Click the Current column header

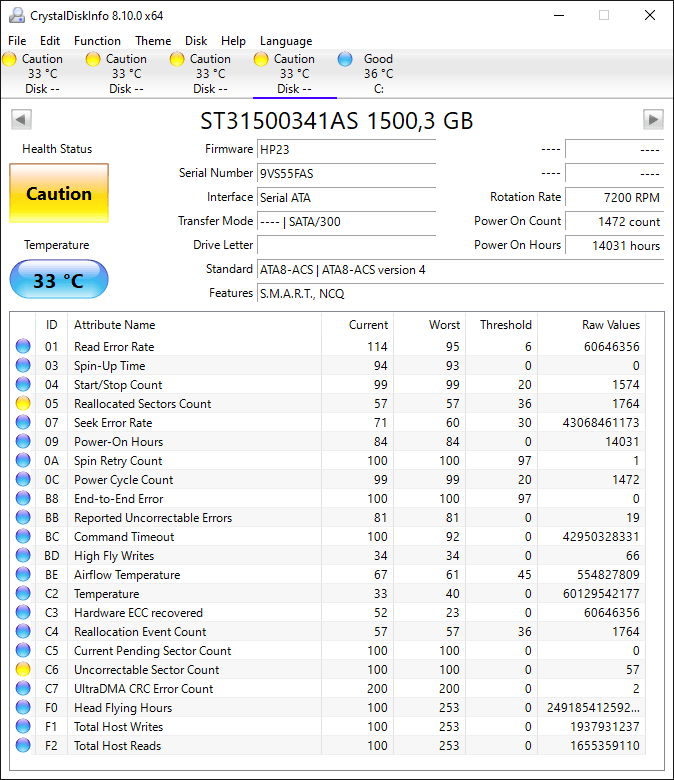(x=358, y=325)
